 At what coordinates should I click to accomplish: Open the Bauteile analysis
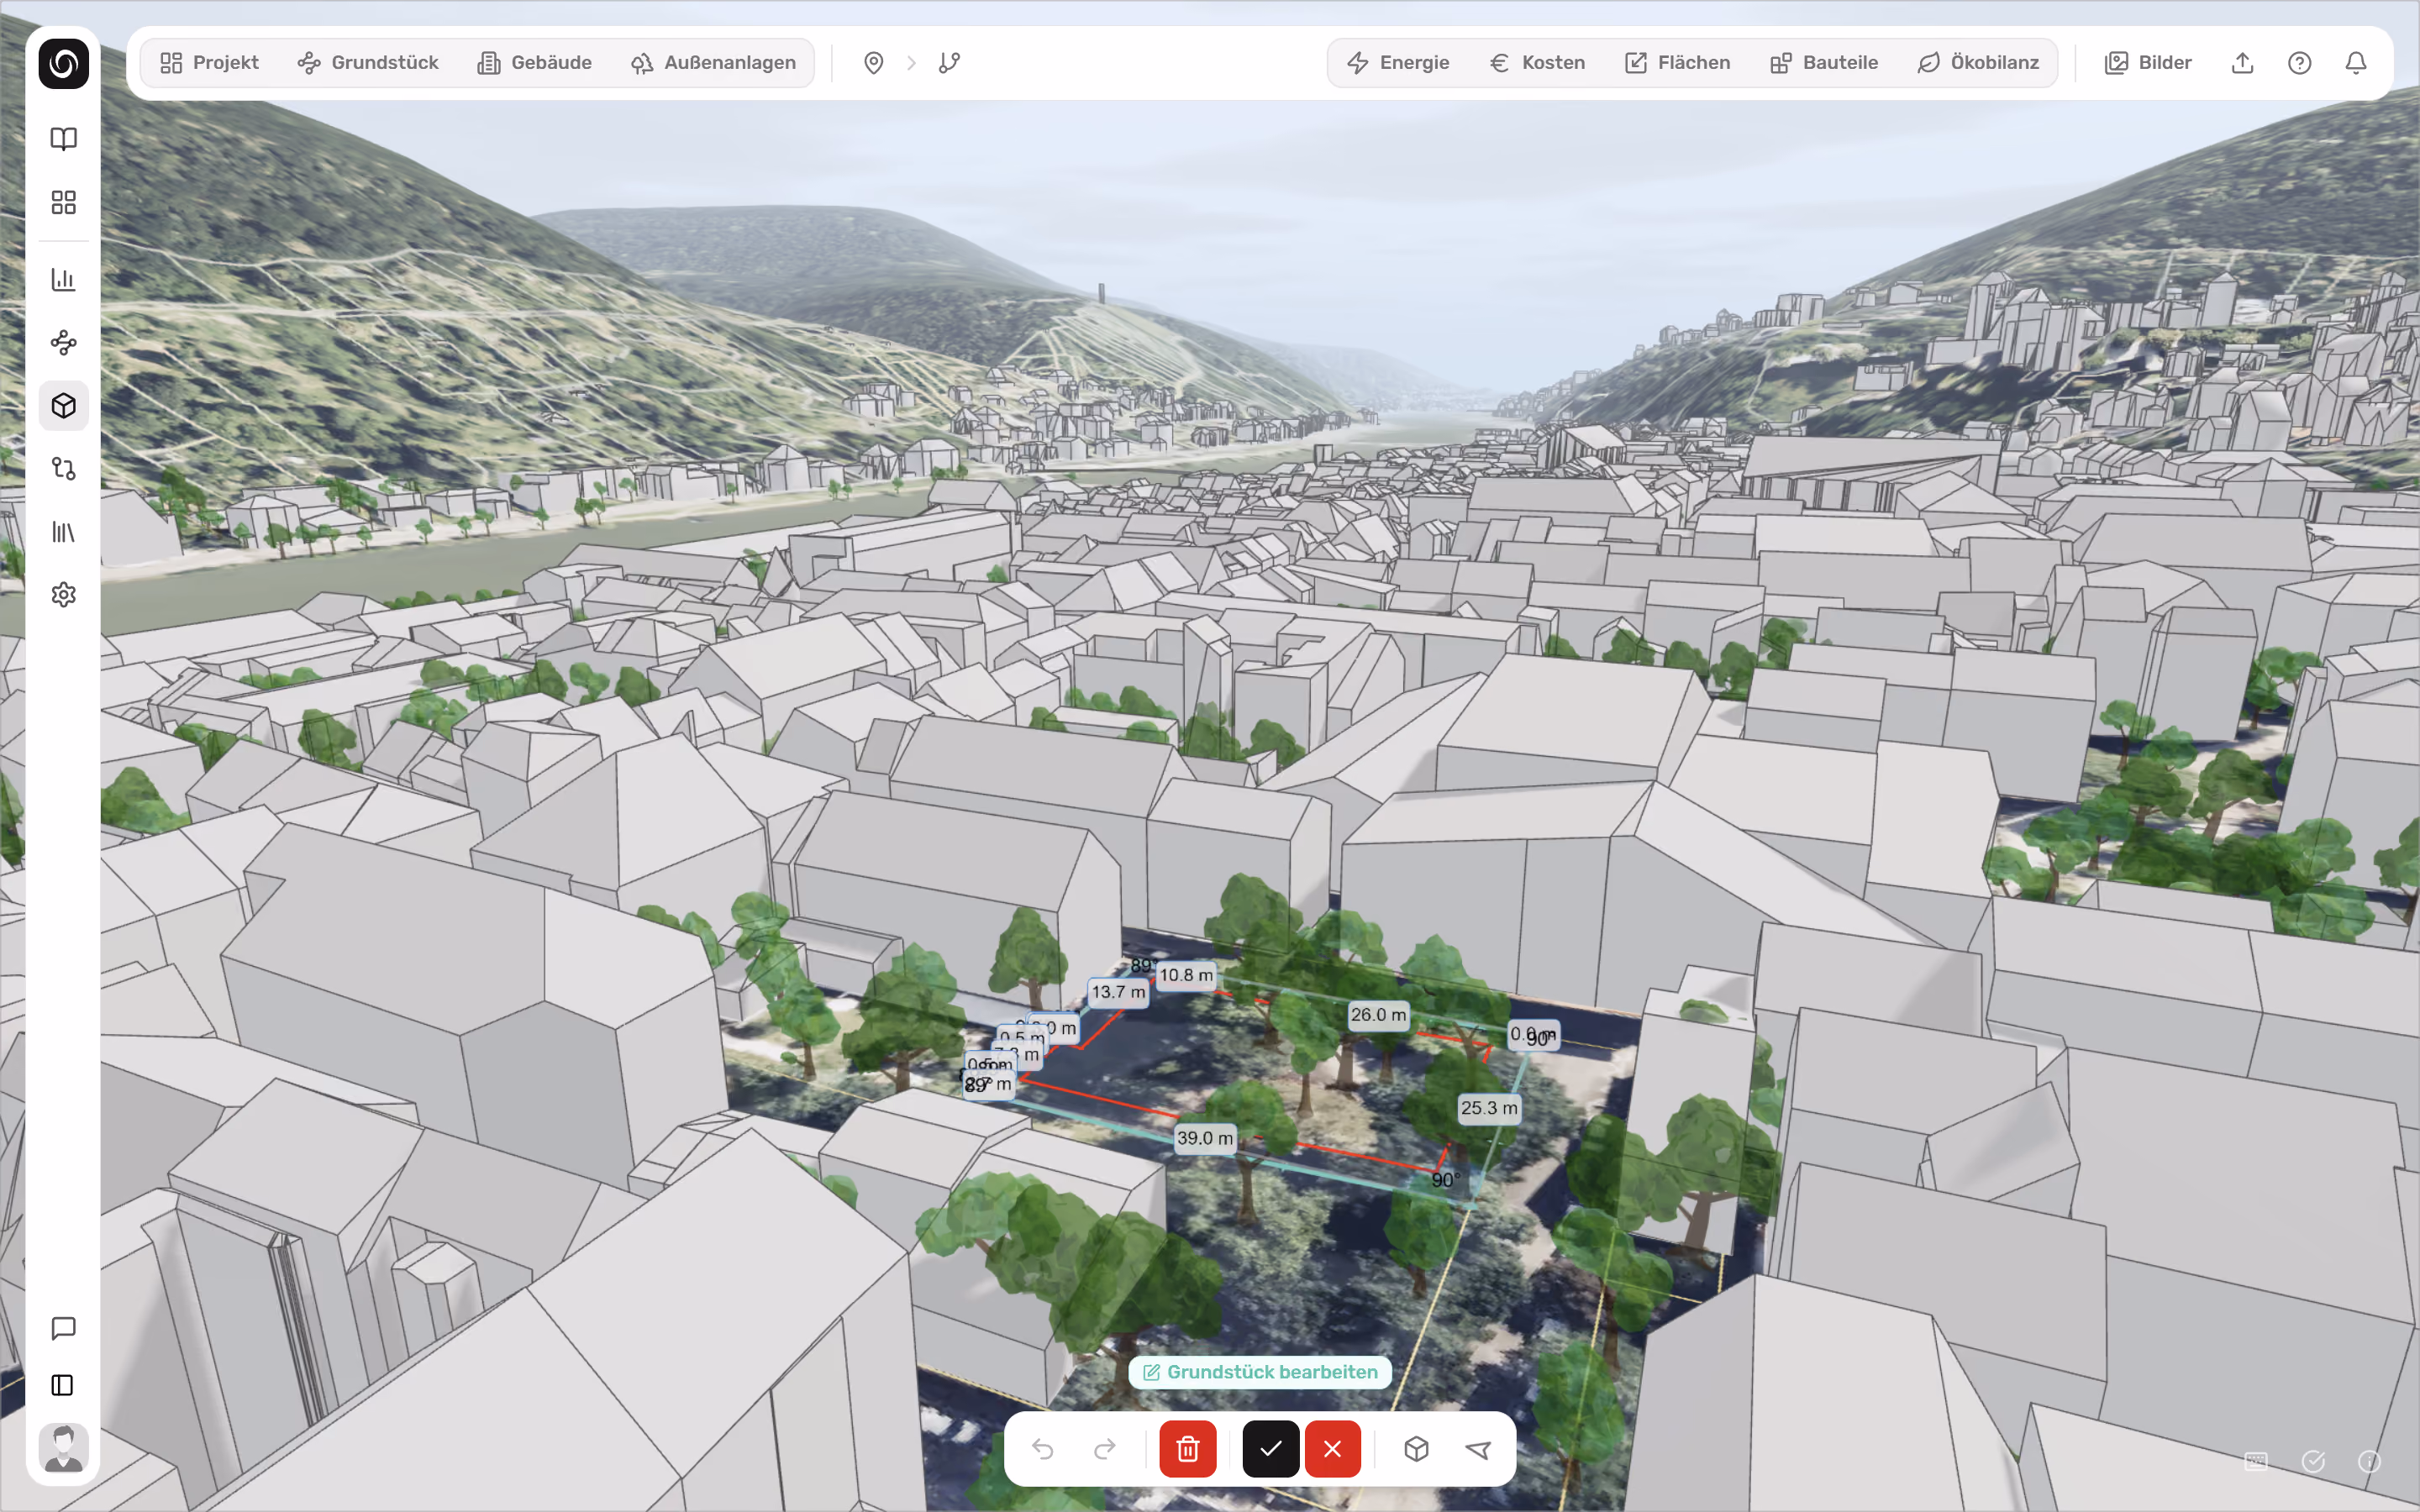[x=1823, y=63]
